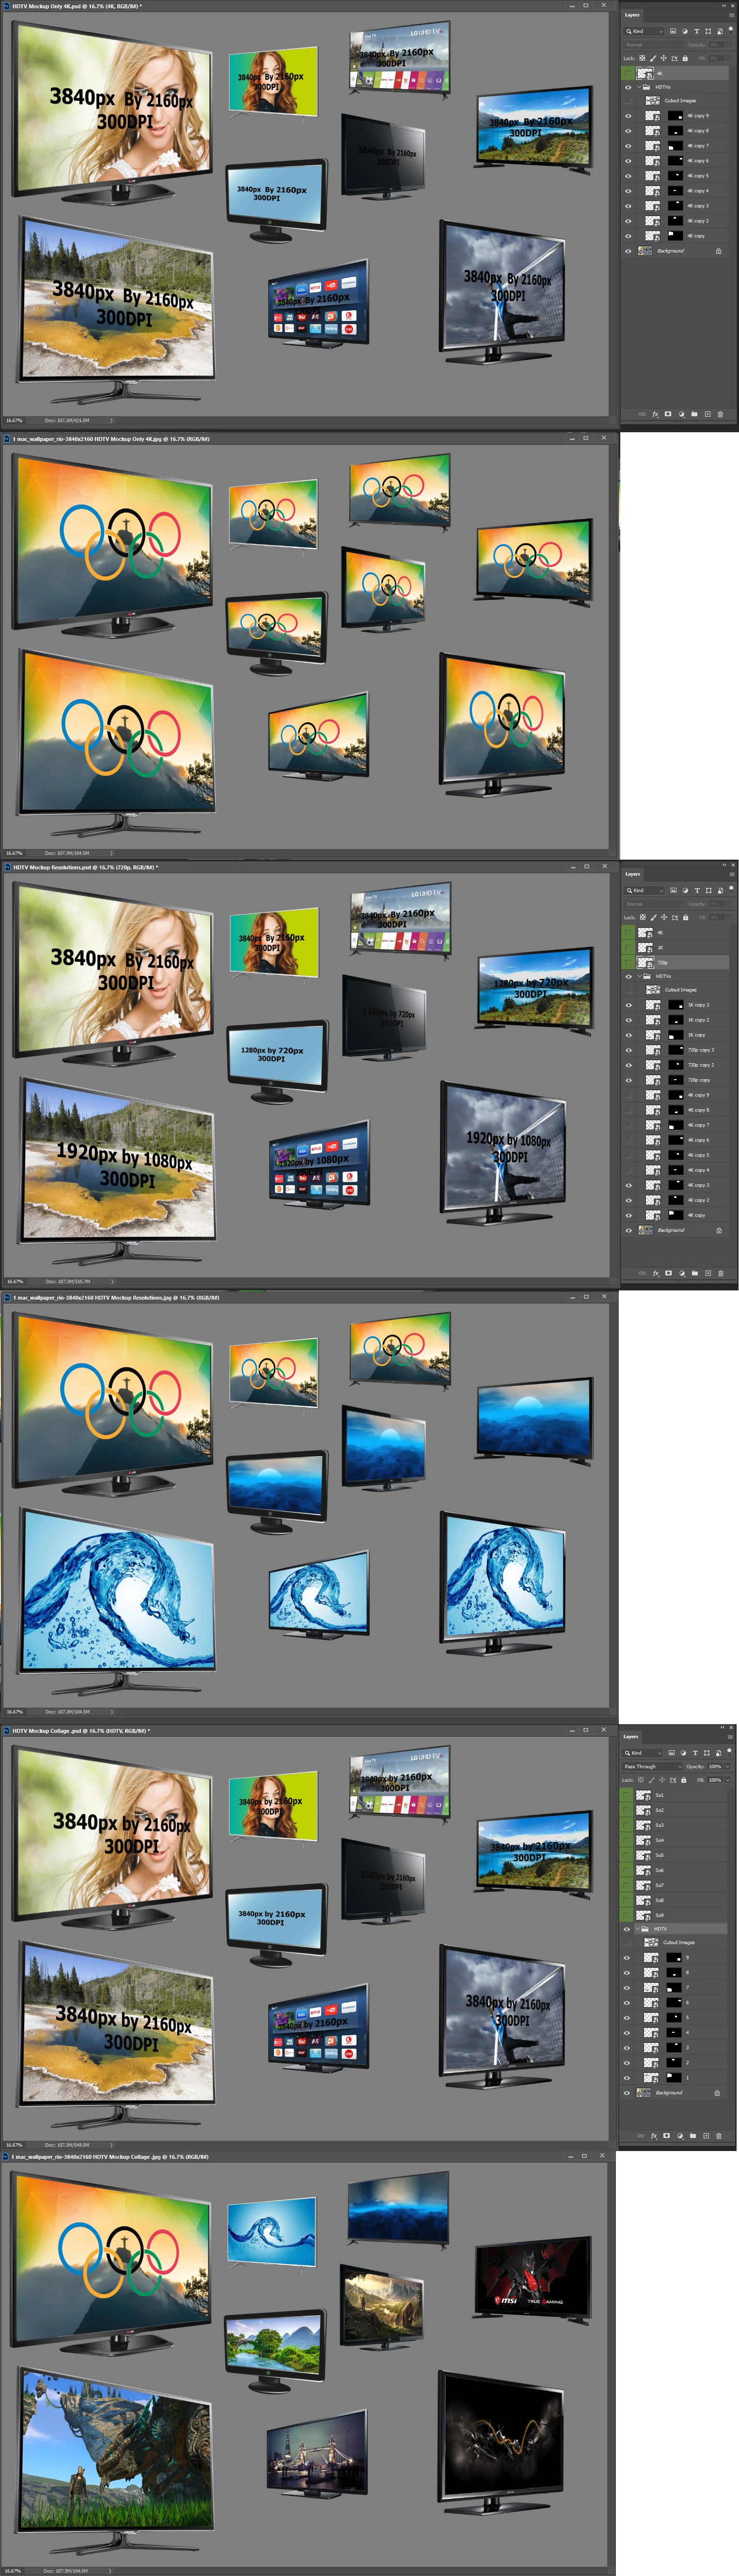The image size is (739, 2576).
Task: Open Kind filter dropdown in Resolutions.psd panel
Action: (x=643, y=890)
